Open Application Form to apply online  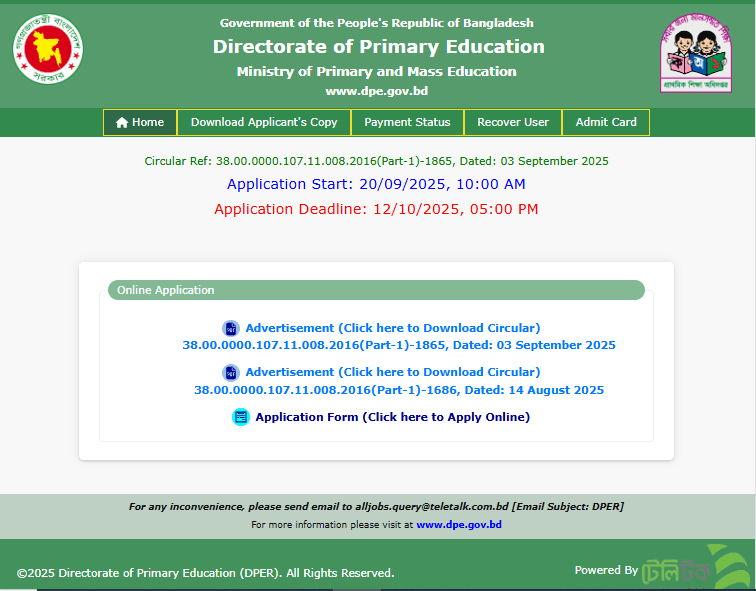392,417
